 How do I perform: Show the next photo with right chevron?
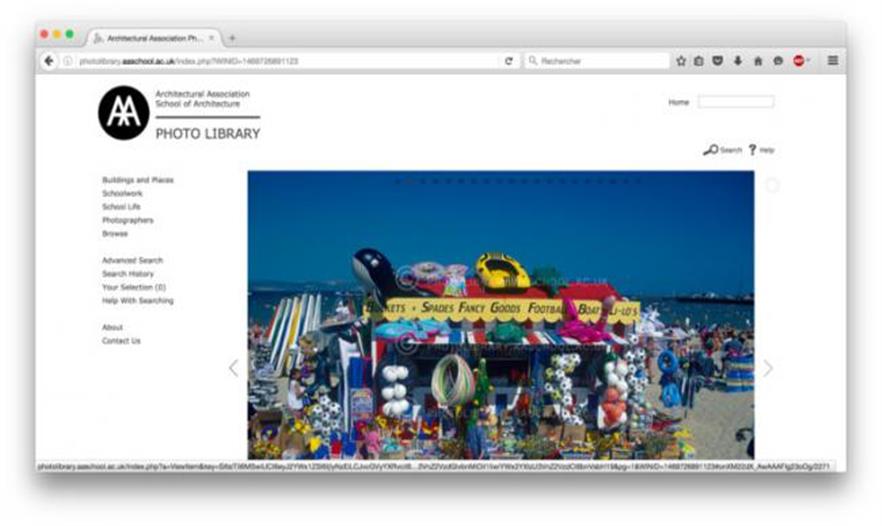pos(768,368)
